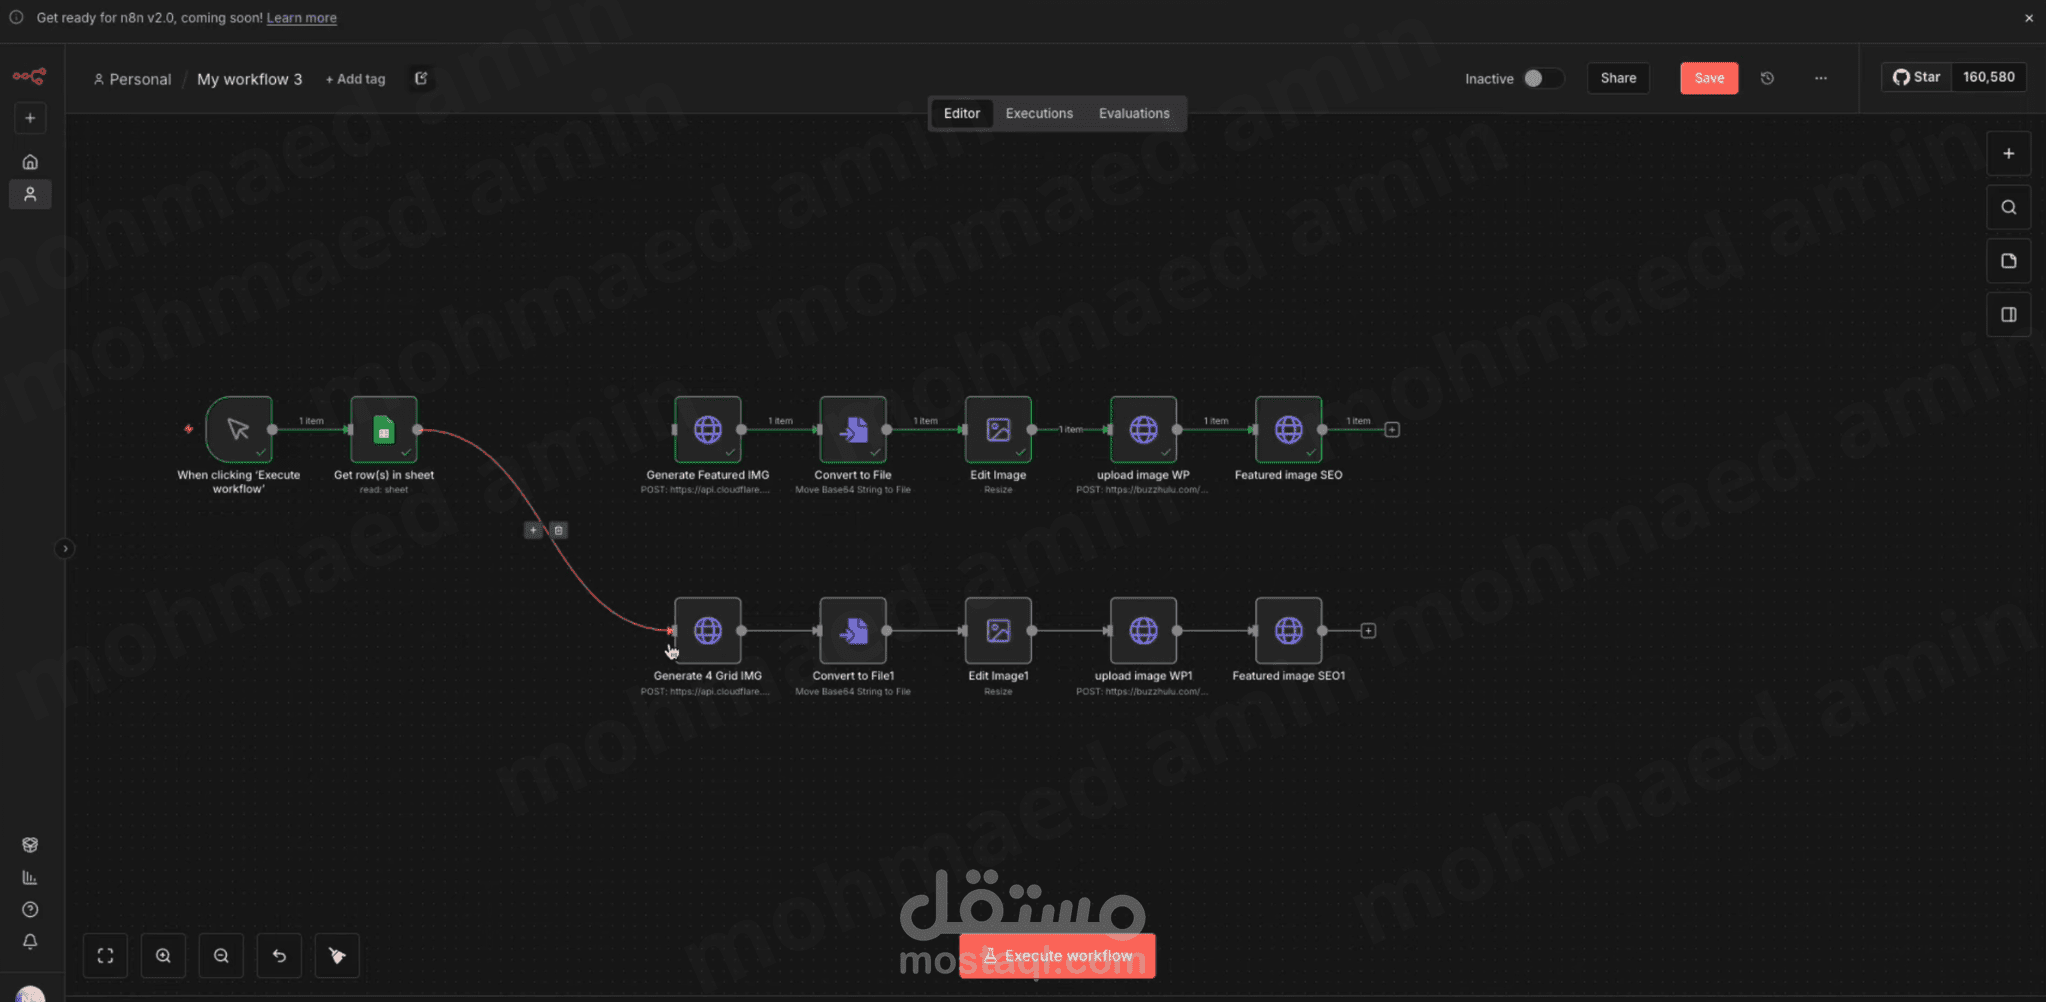The width and height of the screenshot is (2046, 1002).
Task: Add a sticky note icon
Action: pos(2008,261)
